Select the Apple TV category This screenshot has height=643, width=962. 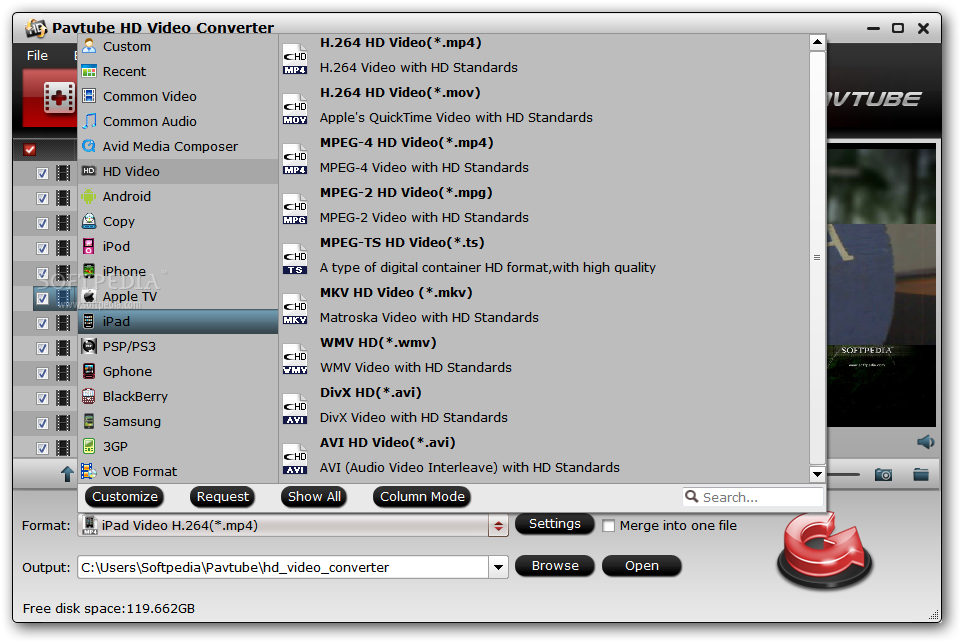(x=178, y=296)
